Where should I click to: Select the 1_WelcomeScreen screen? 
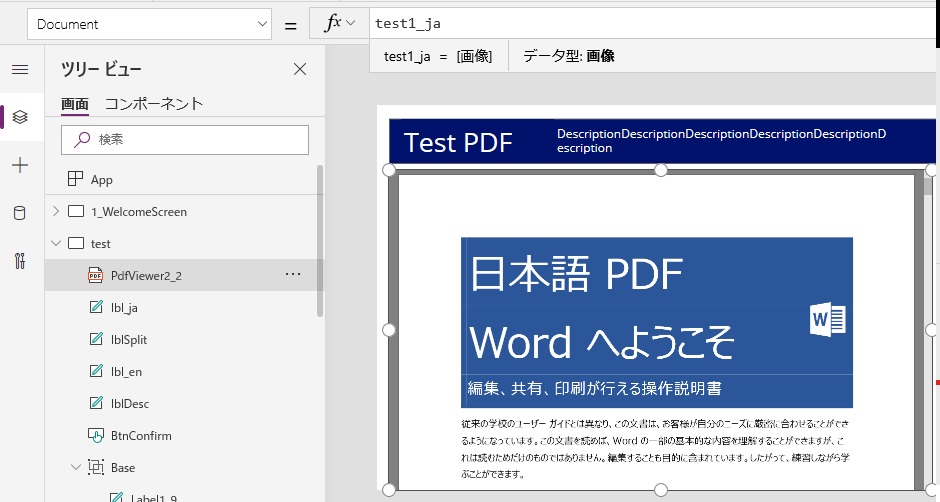pos(138,212)
